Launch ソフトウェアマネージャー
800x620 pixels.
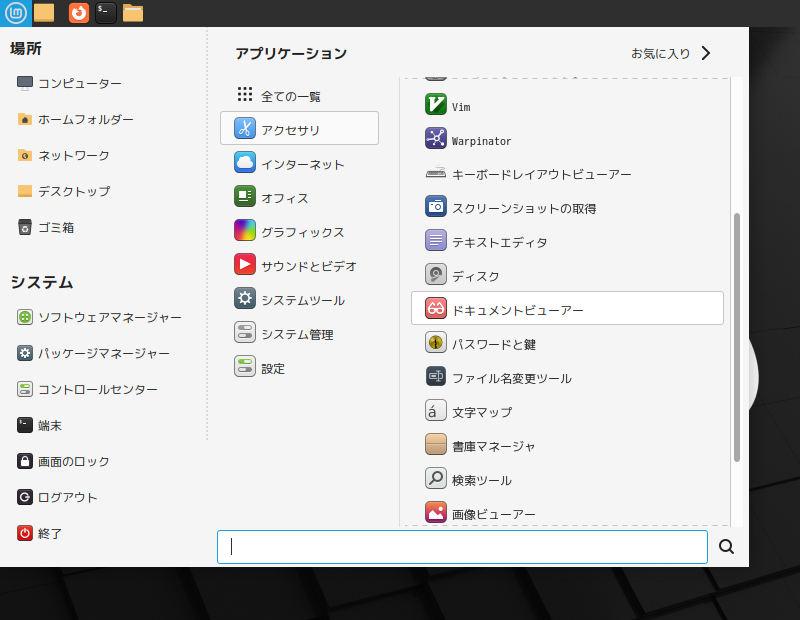(99, 317)
